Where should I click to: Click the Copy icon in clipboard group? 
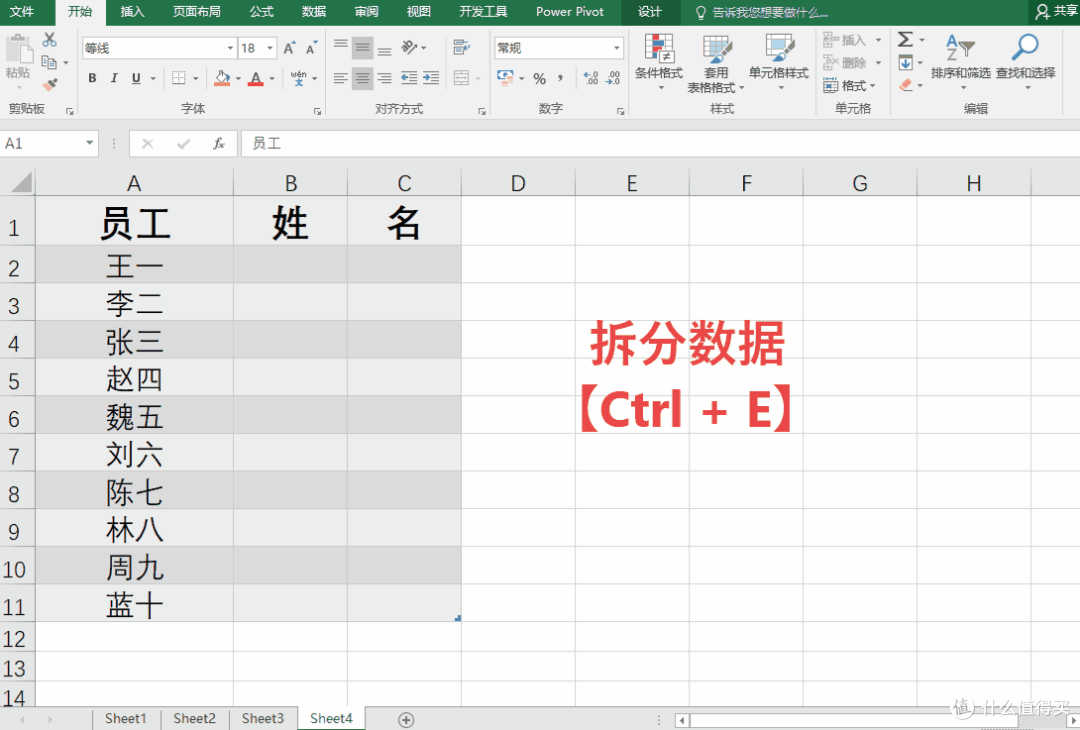tap(49, 63)
